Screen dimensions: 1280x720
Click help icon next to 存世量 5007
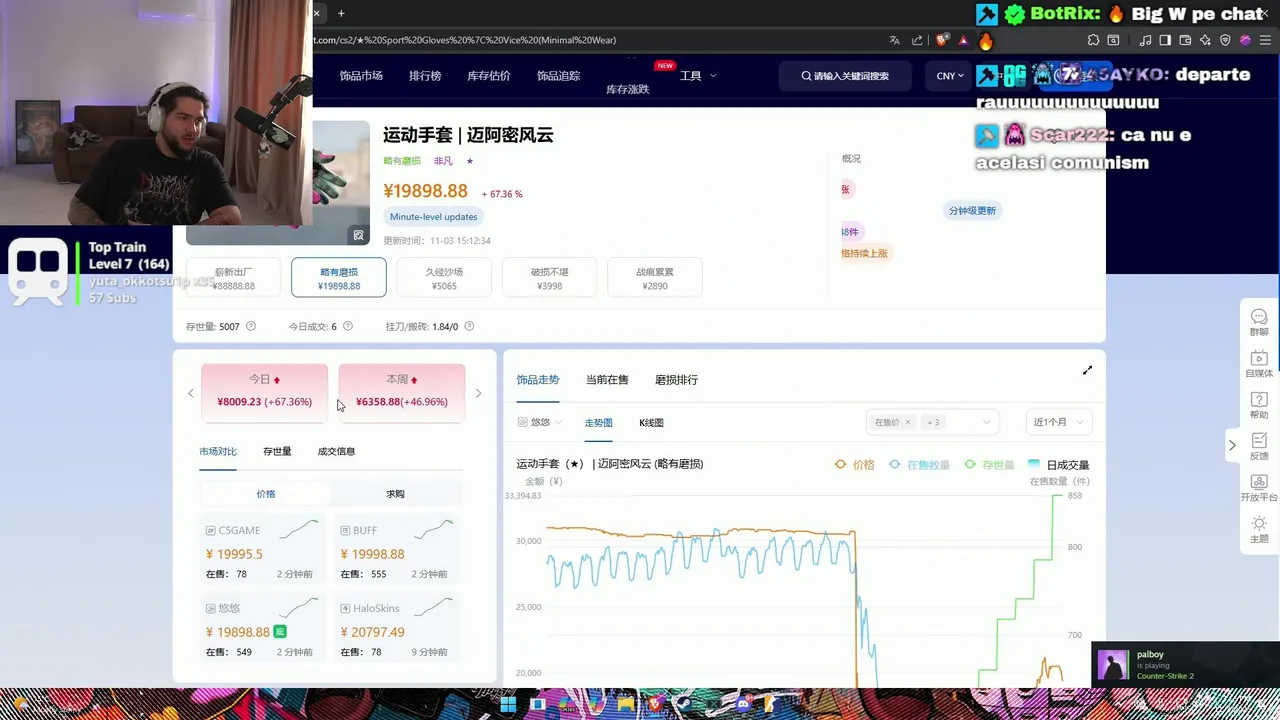coord(251,326)
